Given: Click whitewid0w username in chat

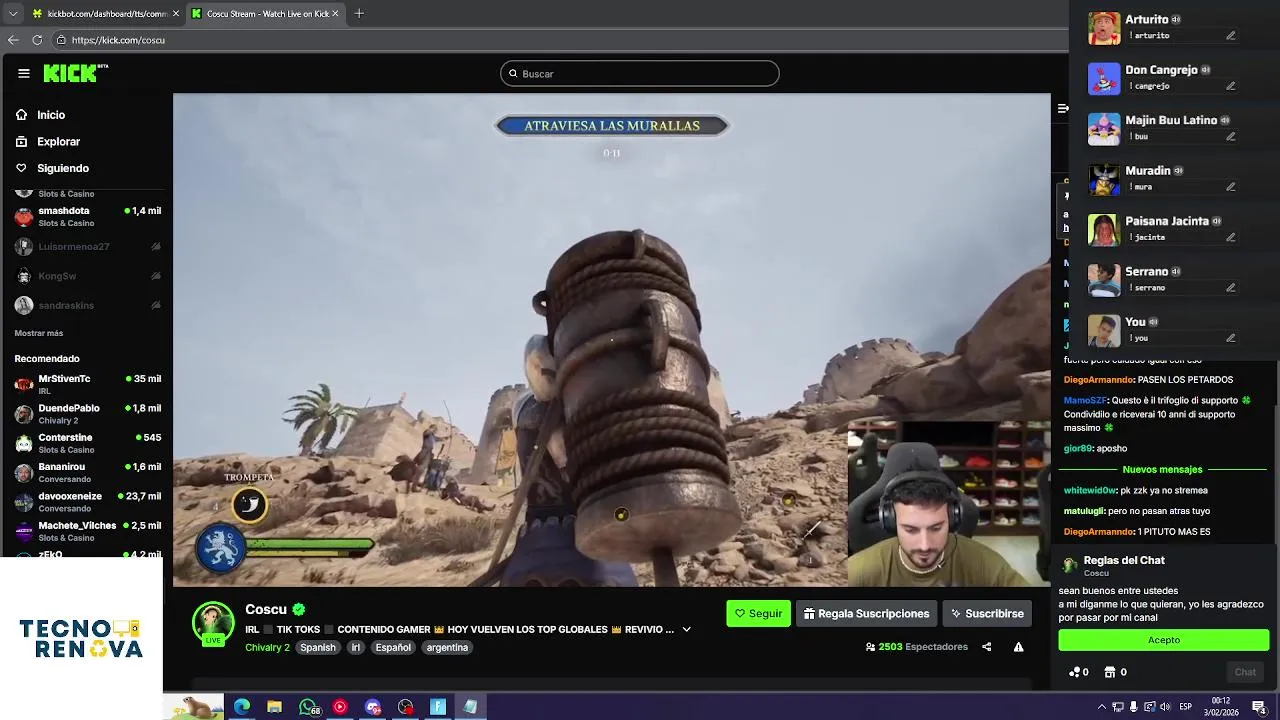Looking at the screenshot, I should 1090,491.
